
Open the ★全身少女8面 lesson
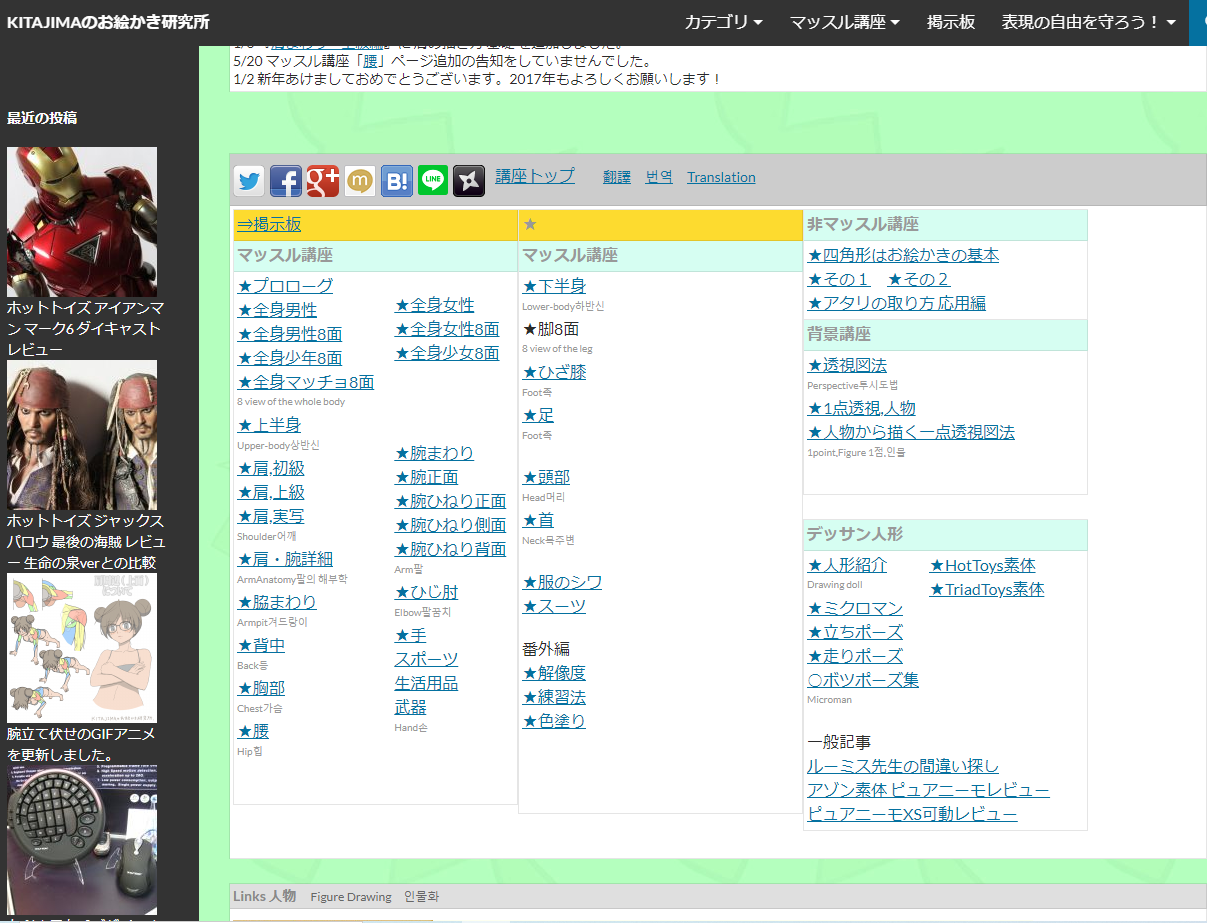coord(447,353)
